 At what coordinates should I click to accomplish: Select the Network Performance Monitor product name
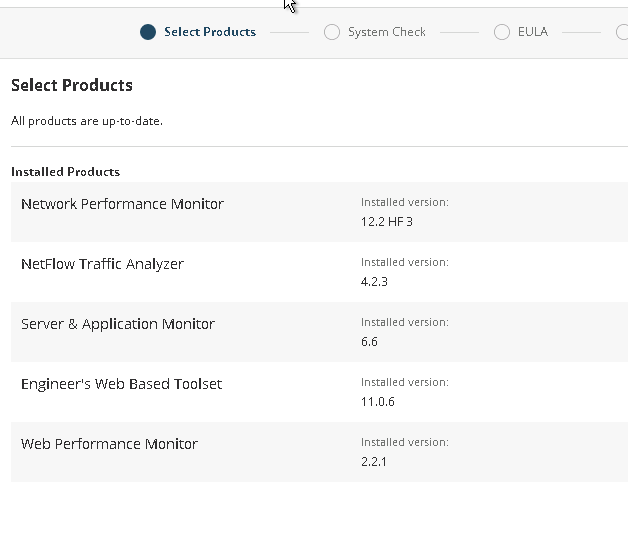122,204
